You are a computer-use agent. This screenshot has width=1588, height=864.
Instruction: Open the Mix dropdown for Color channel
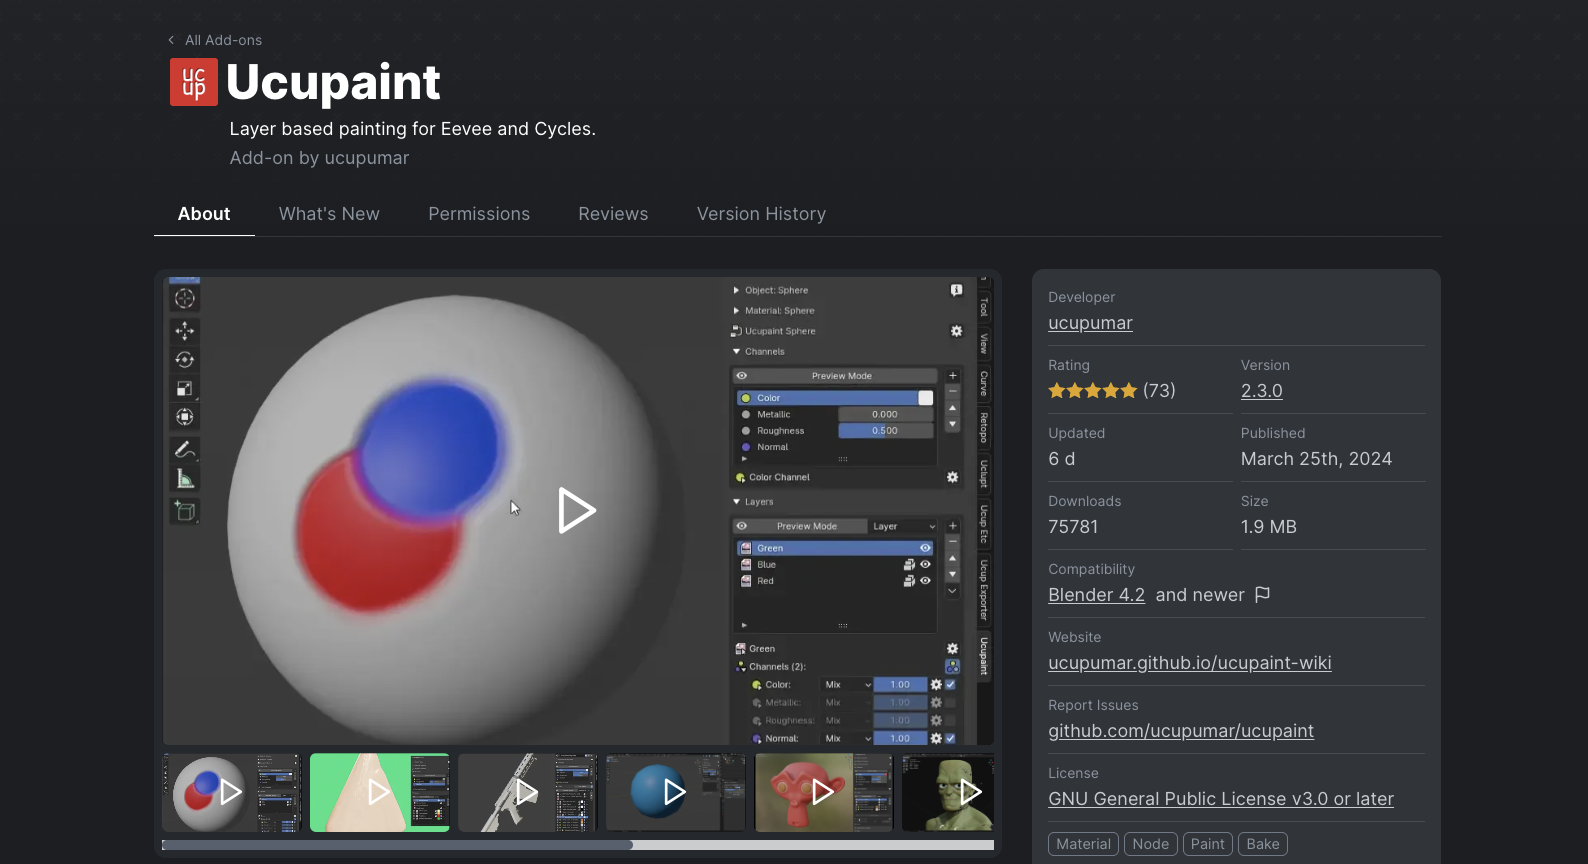pos(847,685)
